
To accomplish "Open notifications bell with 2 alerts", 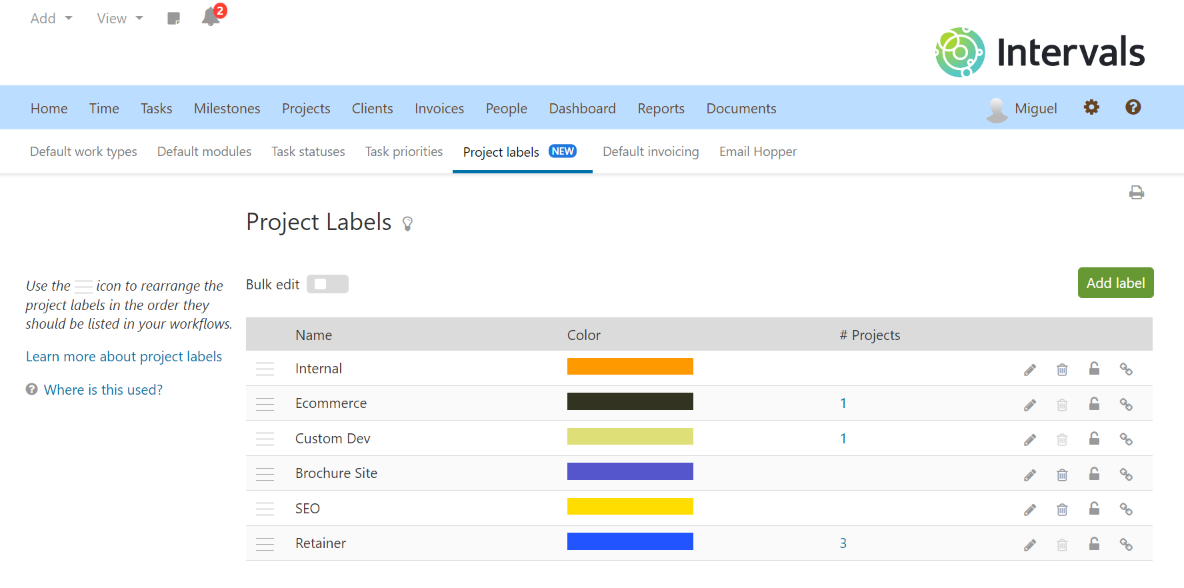I will click(x=211, y=18).
